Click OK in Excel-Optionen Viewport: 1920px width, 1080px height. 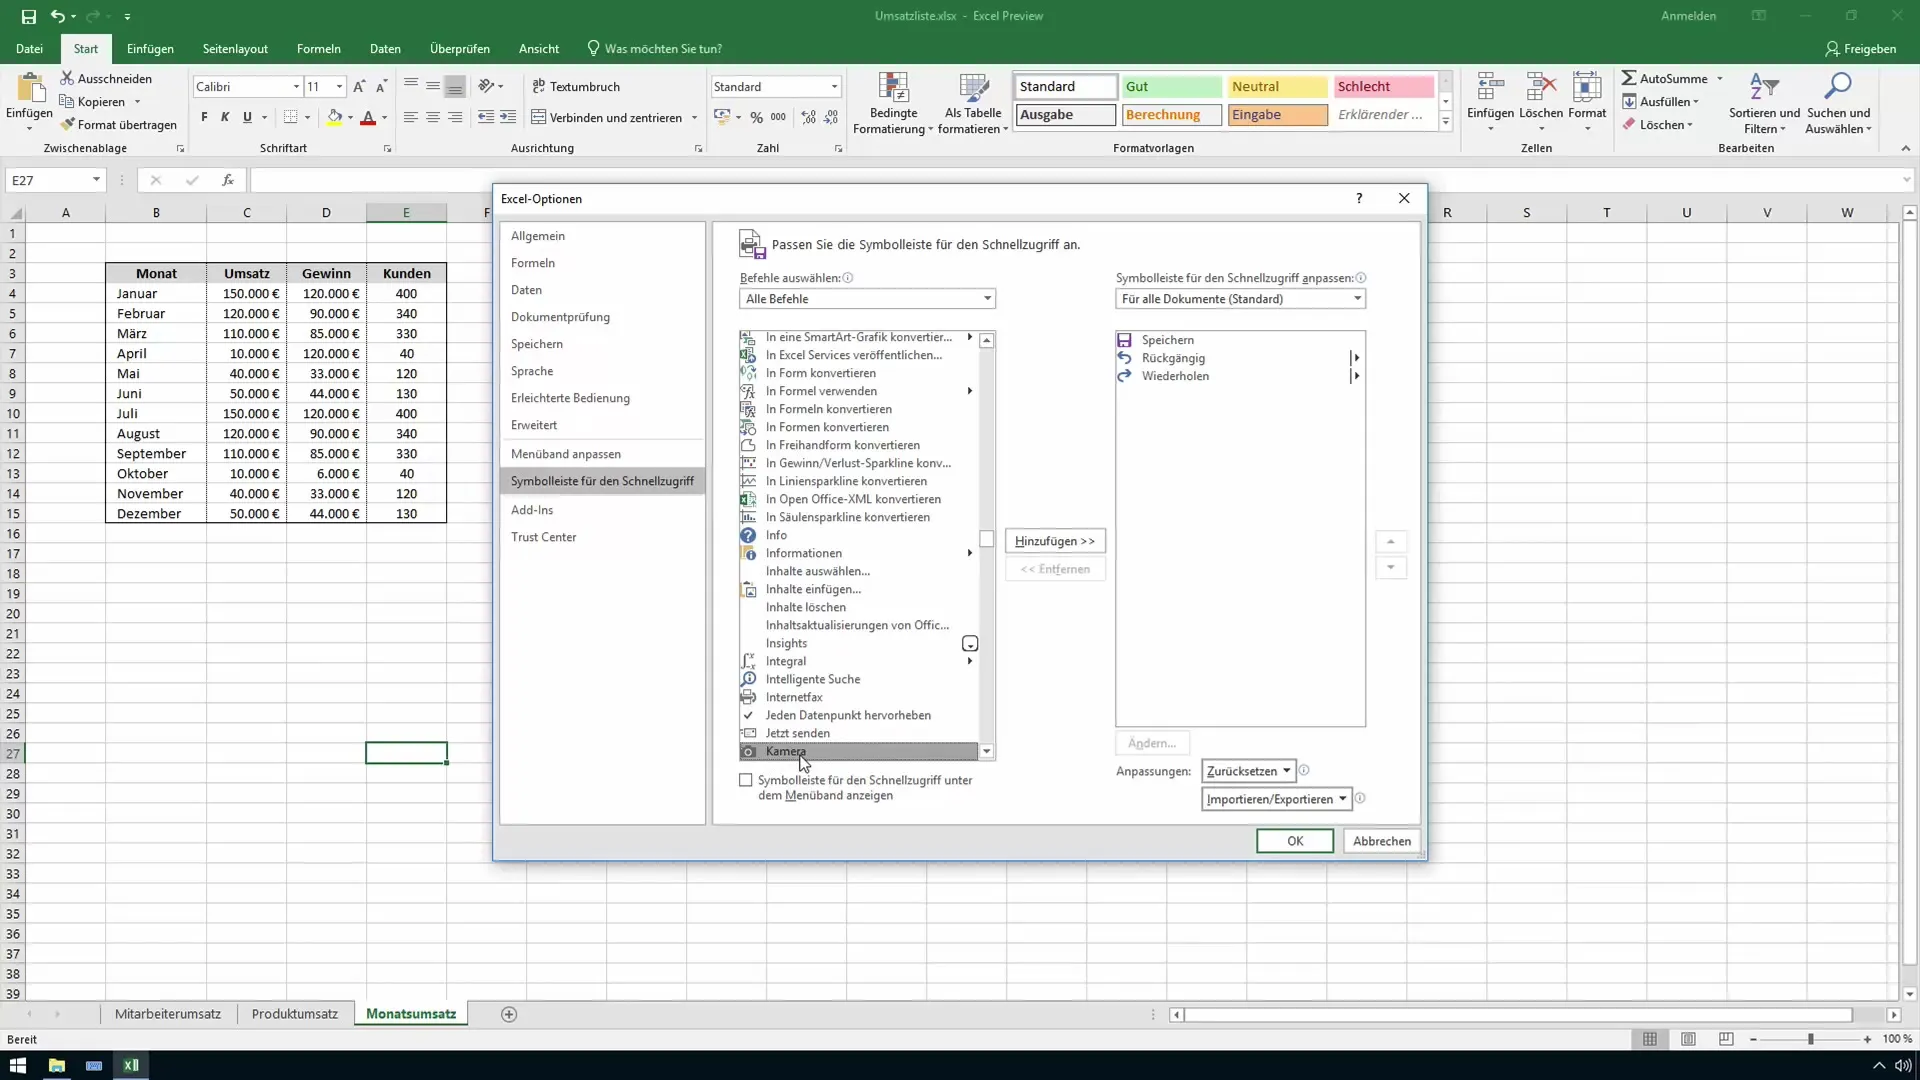[1295, 841]
